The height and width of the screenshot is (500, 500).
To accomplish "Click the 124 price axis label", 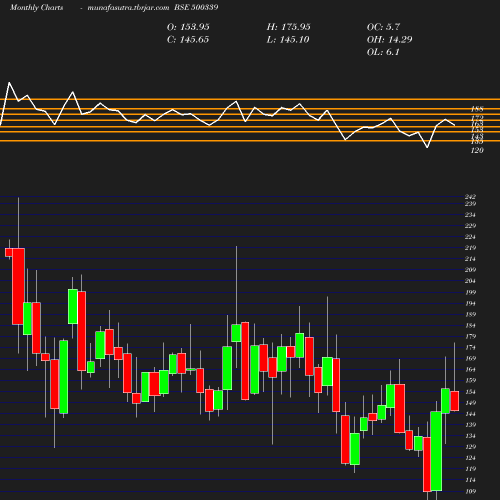I will click(470, 458).
